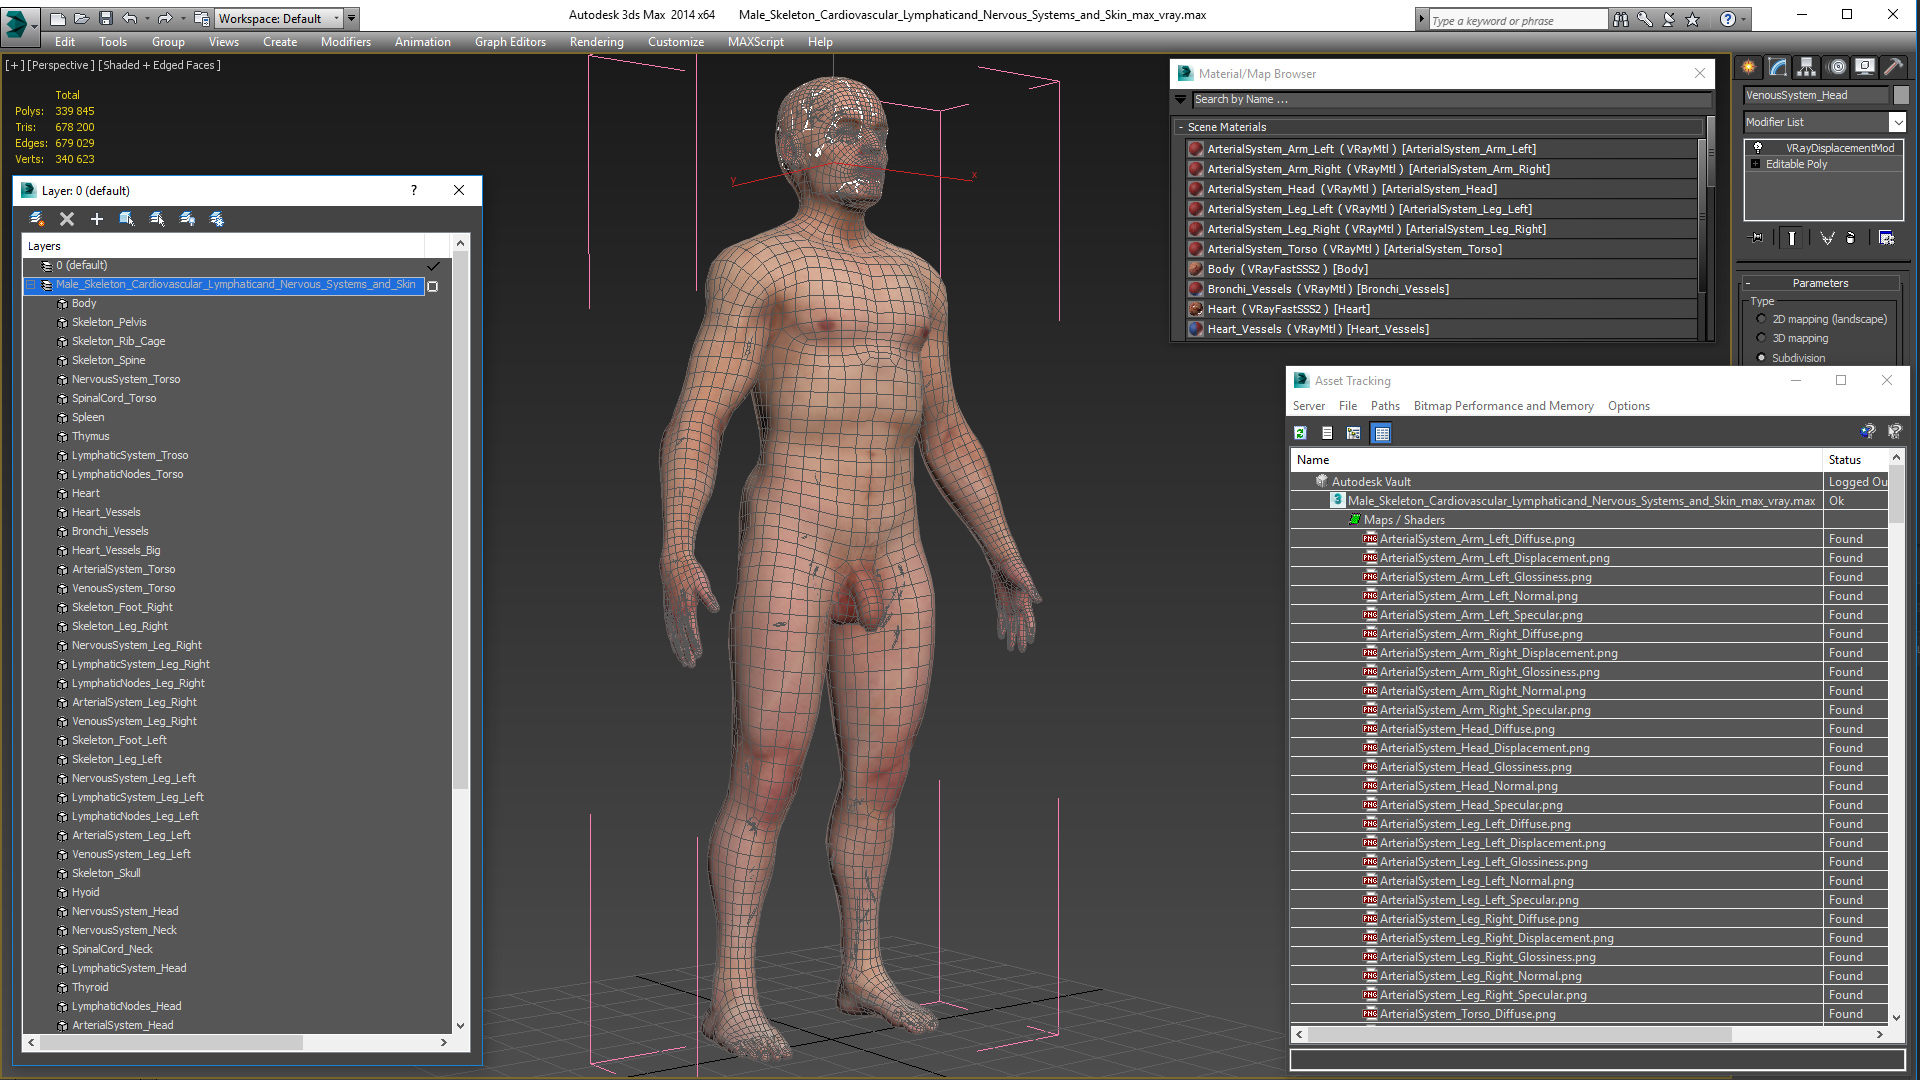1920x1080 pixels.
Task: Toggle the VRayDisplacementMod lightbulb on/off
Action: coord(1757,147)
